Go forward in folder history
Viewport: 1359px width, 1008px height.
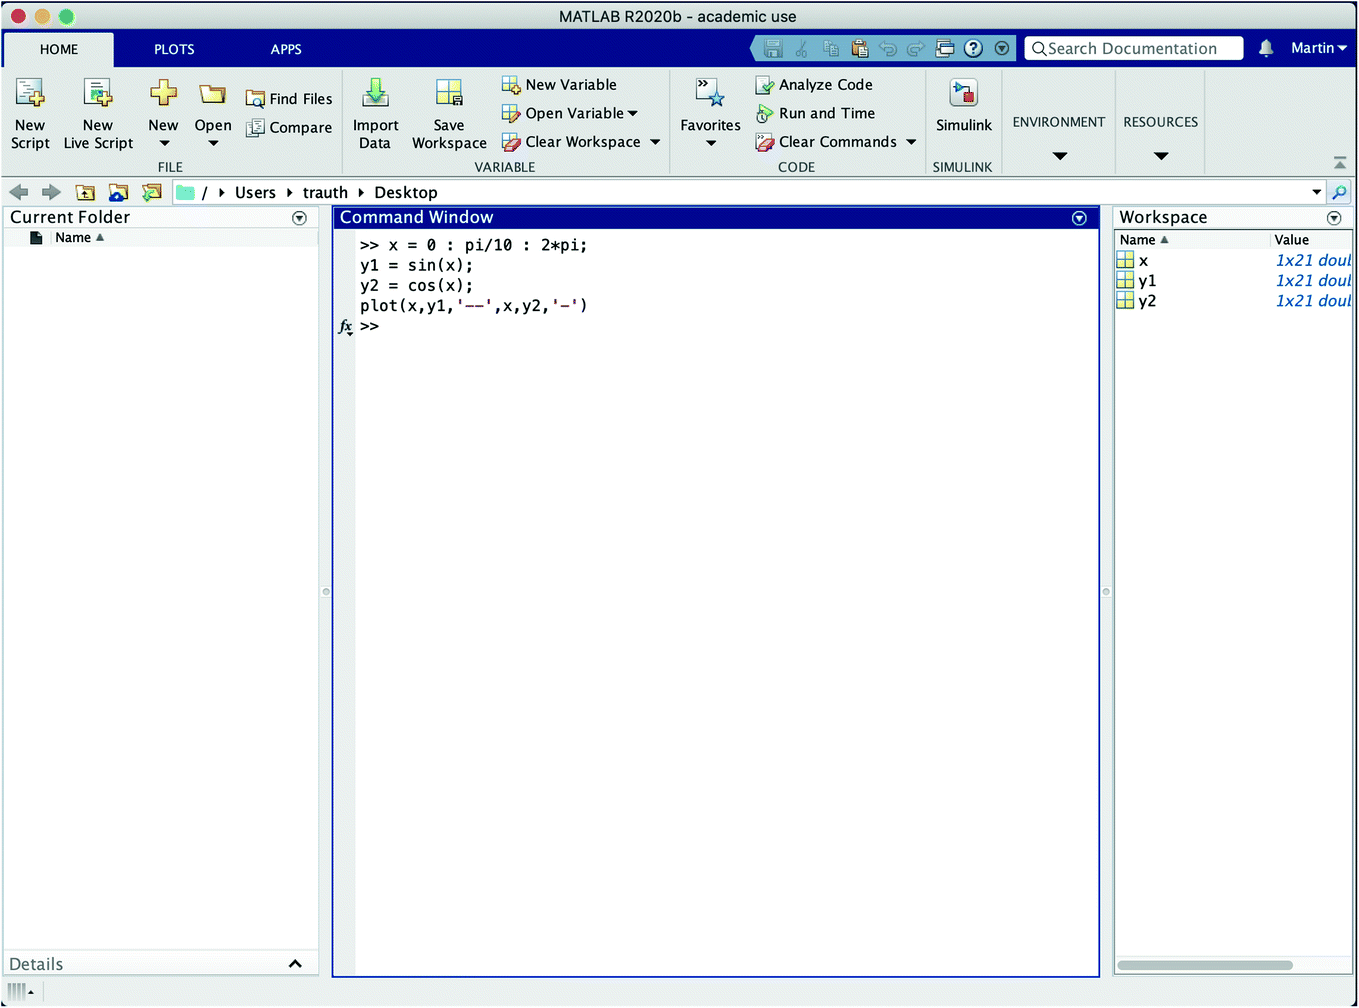point(51,192)
